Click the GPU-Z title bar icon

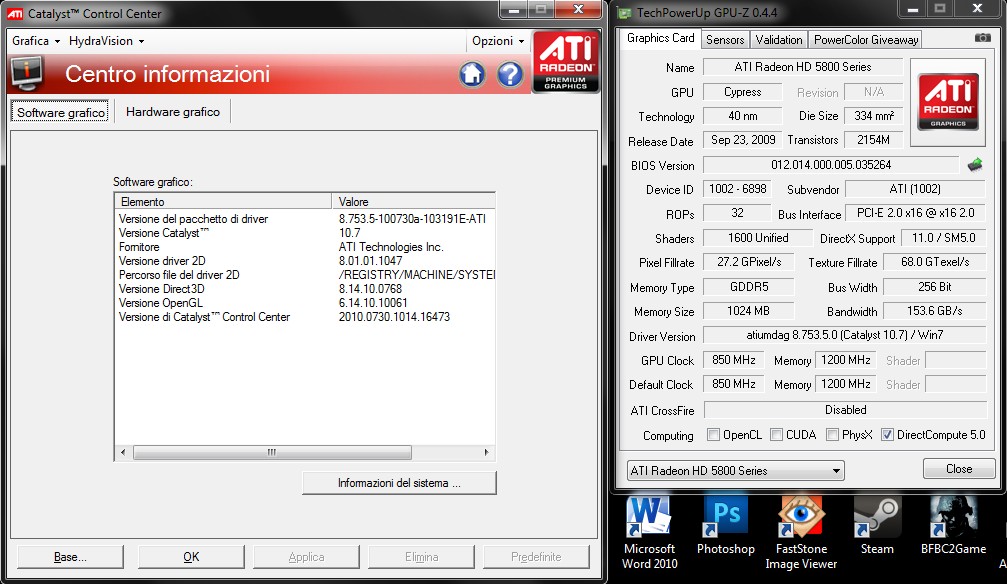(x=624, y=13)
